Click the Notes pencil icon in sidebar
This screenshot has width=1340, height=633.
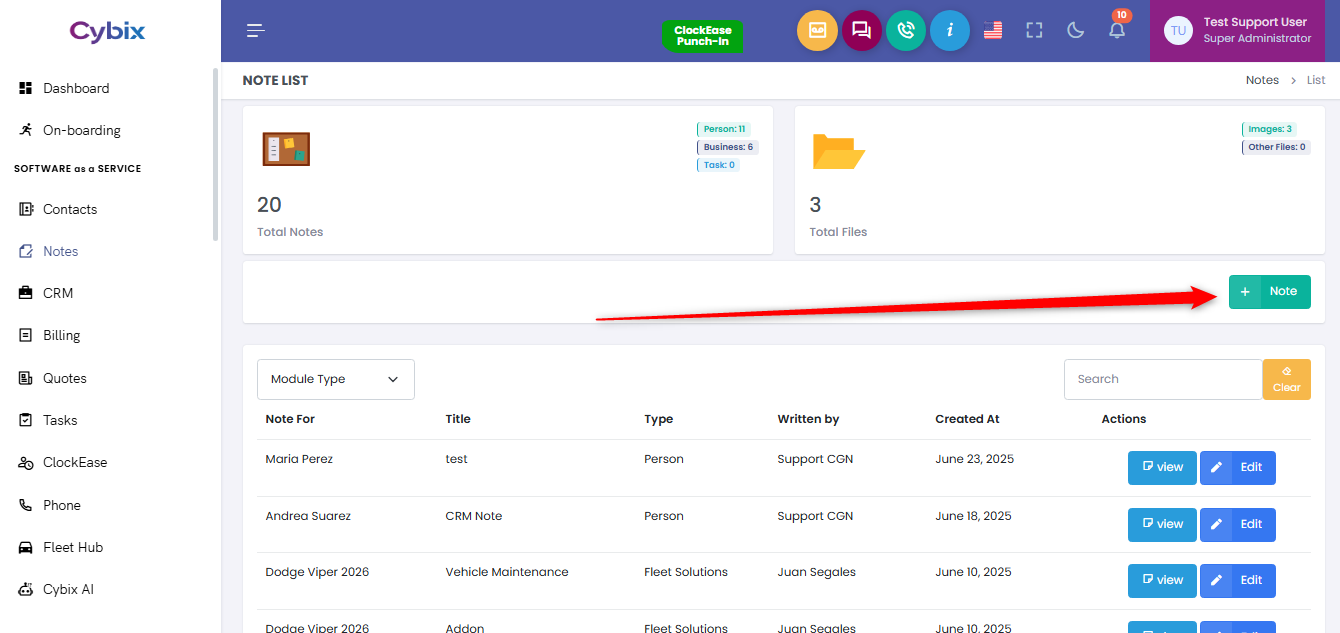point(26,251)
